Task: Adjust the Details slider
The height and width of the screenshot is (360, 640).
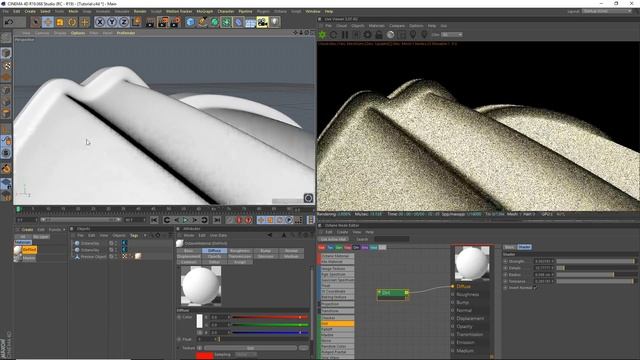Action: [596, 268]
